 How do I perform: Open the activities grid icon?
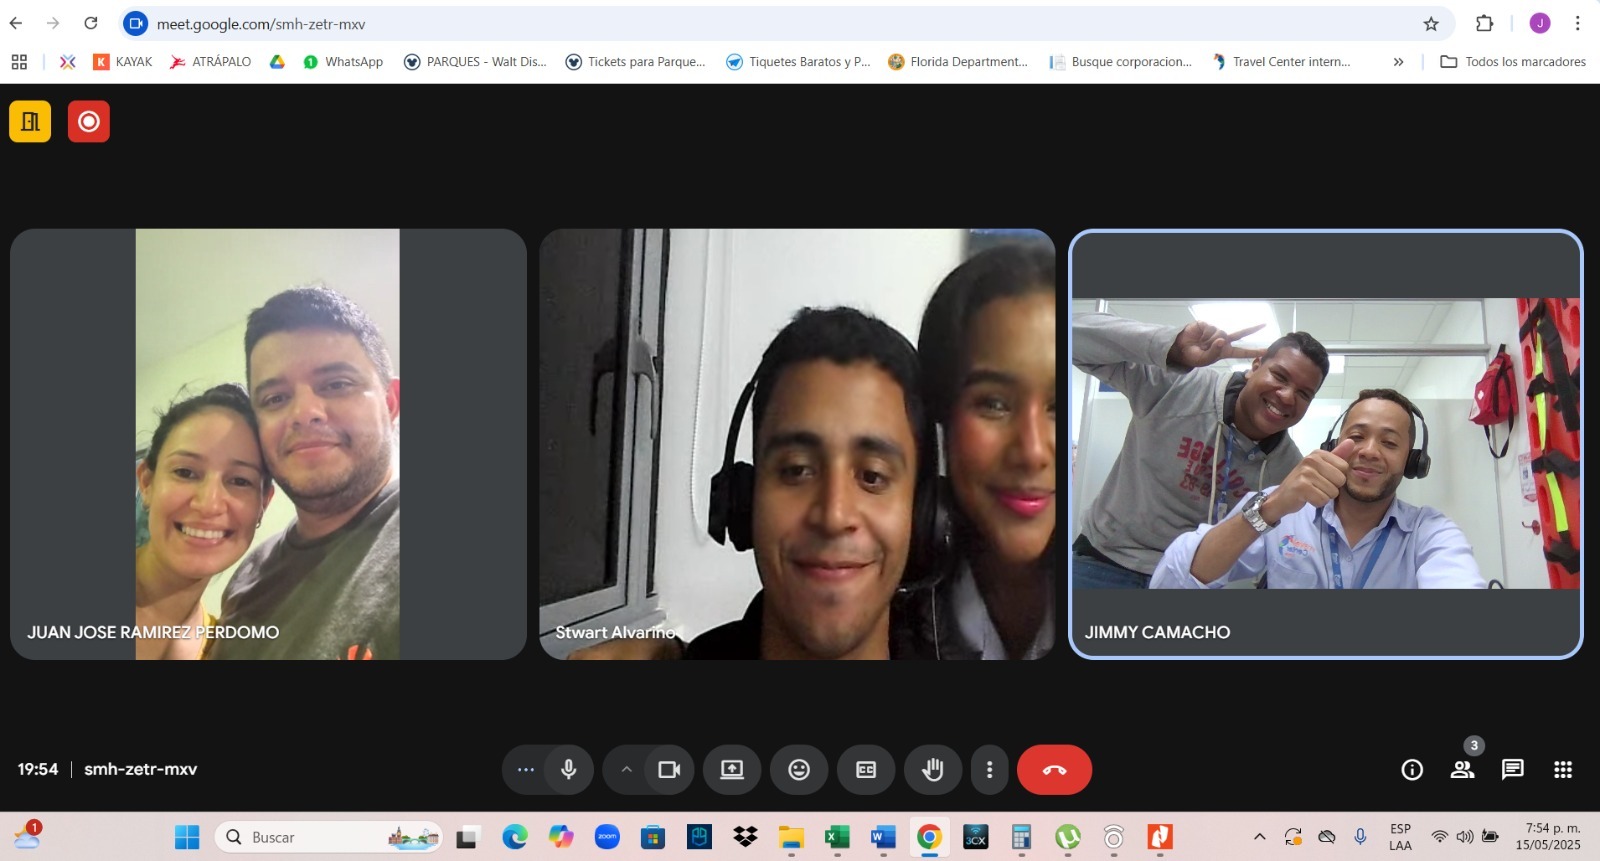click(x=1563, y=769)
